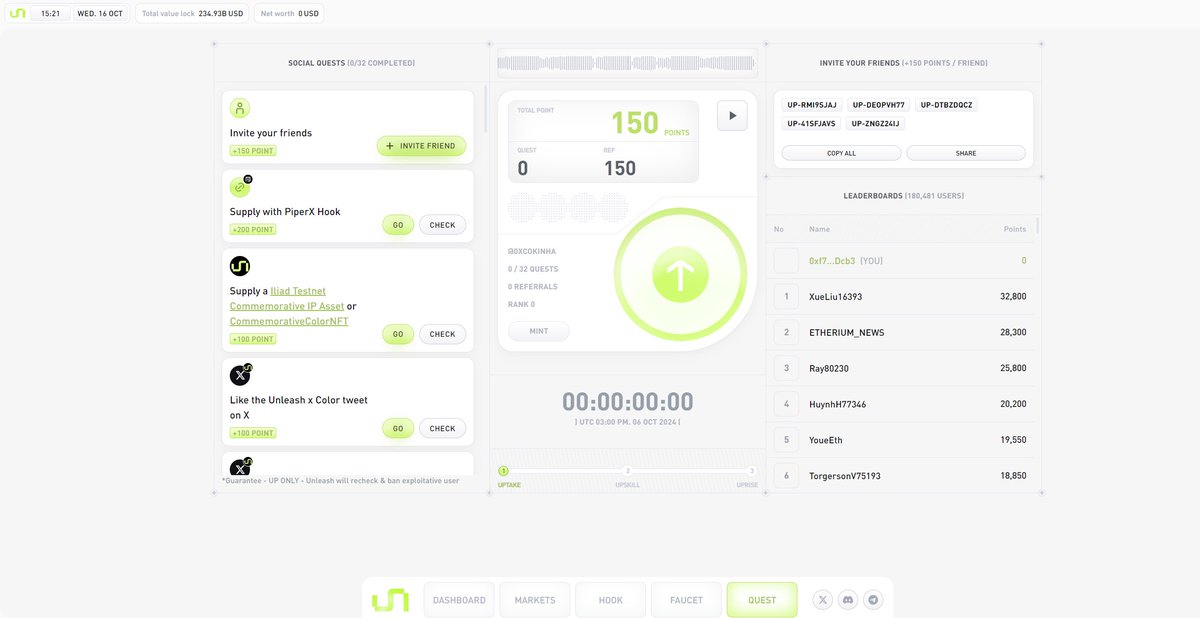Click GO for Like the Unleash tweet quest

coord(398,428)
